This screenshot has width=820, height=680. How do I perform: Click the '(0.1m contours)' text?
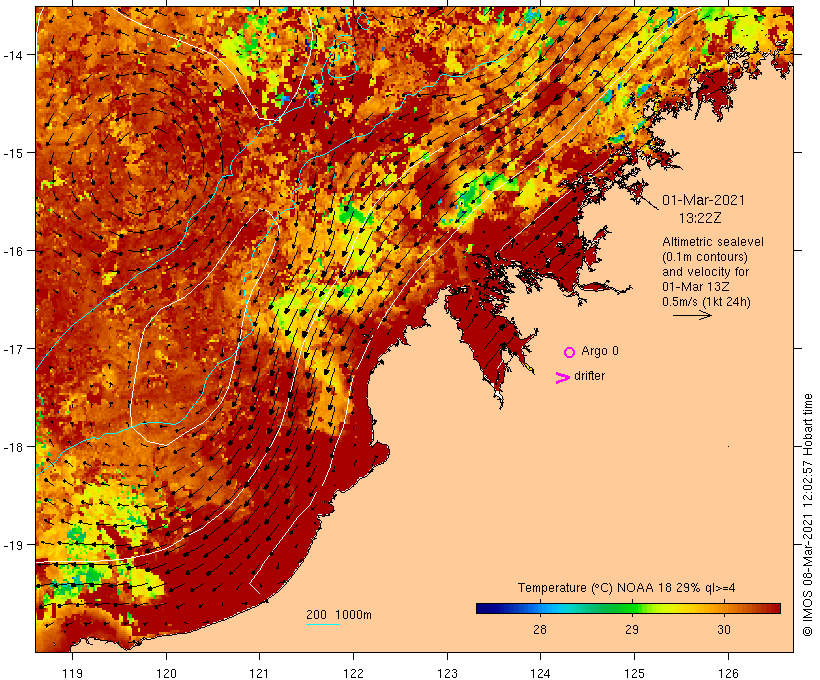click(705, 257)
